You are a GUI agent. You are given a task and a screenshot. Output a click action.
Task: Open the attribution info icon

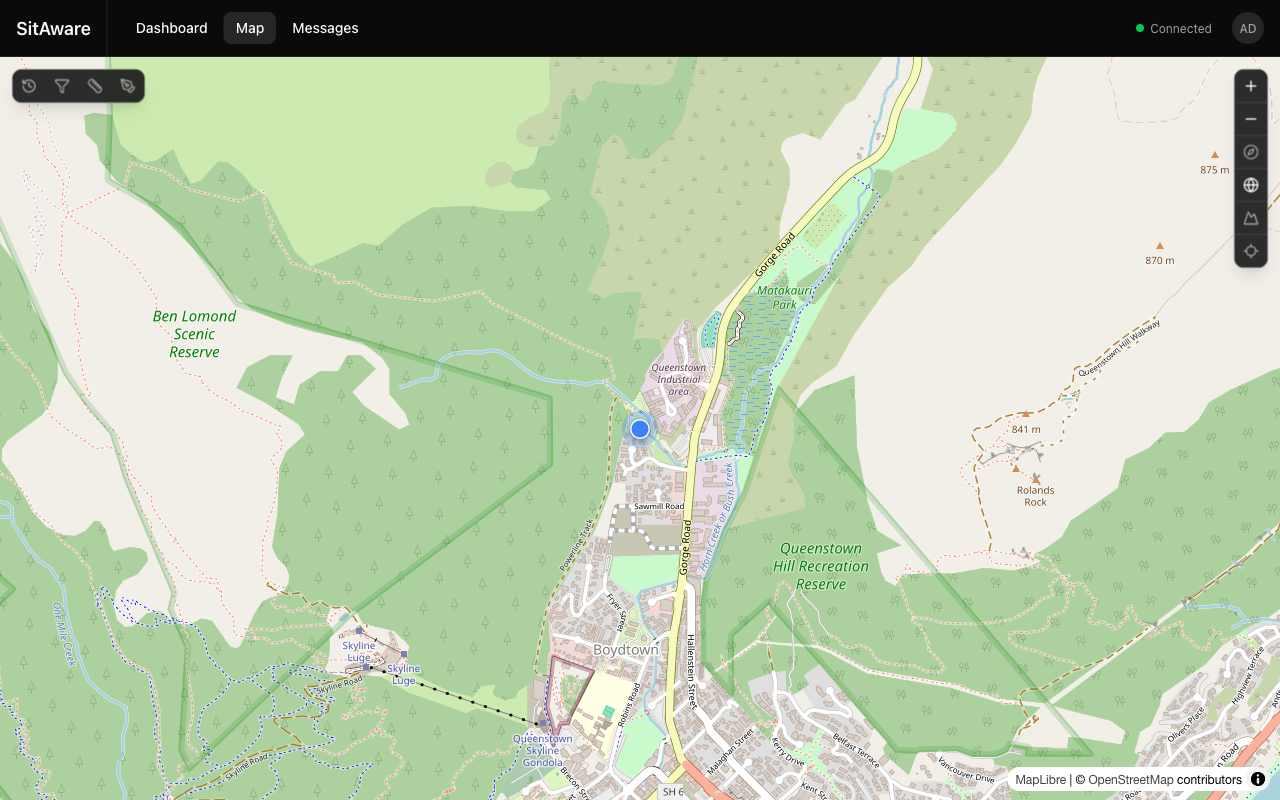[x=1258, y=779]
